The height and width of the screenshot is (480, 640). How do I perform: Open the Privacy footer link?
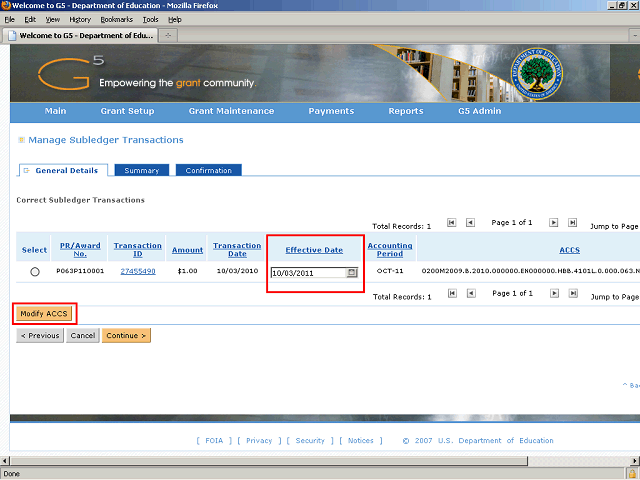(259, 440)
